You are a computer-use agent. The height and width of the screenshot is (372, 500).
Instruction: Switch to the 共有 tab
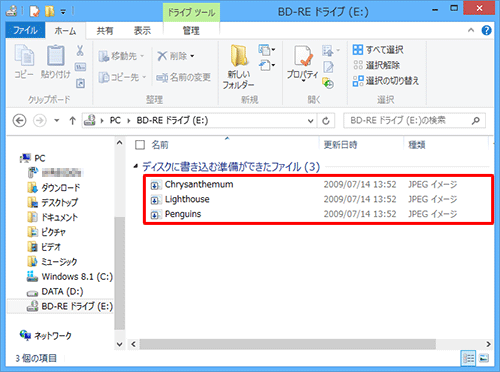[x=105, y=31]
